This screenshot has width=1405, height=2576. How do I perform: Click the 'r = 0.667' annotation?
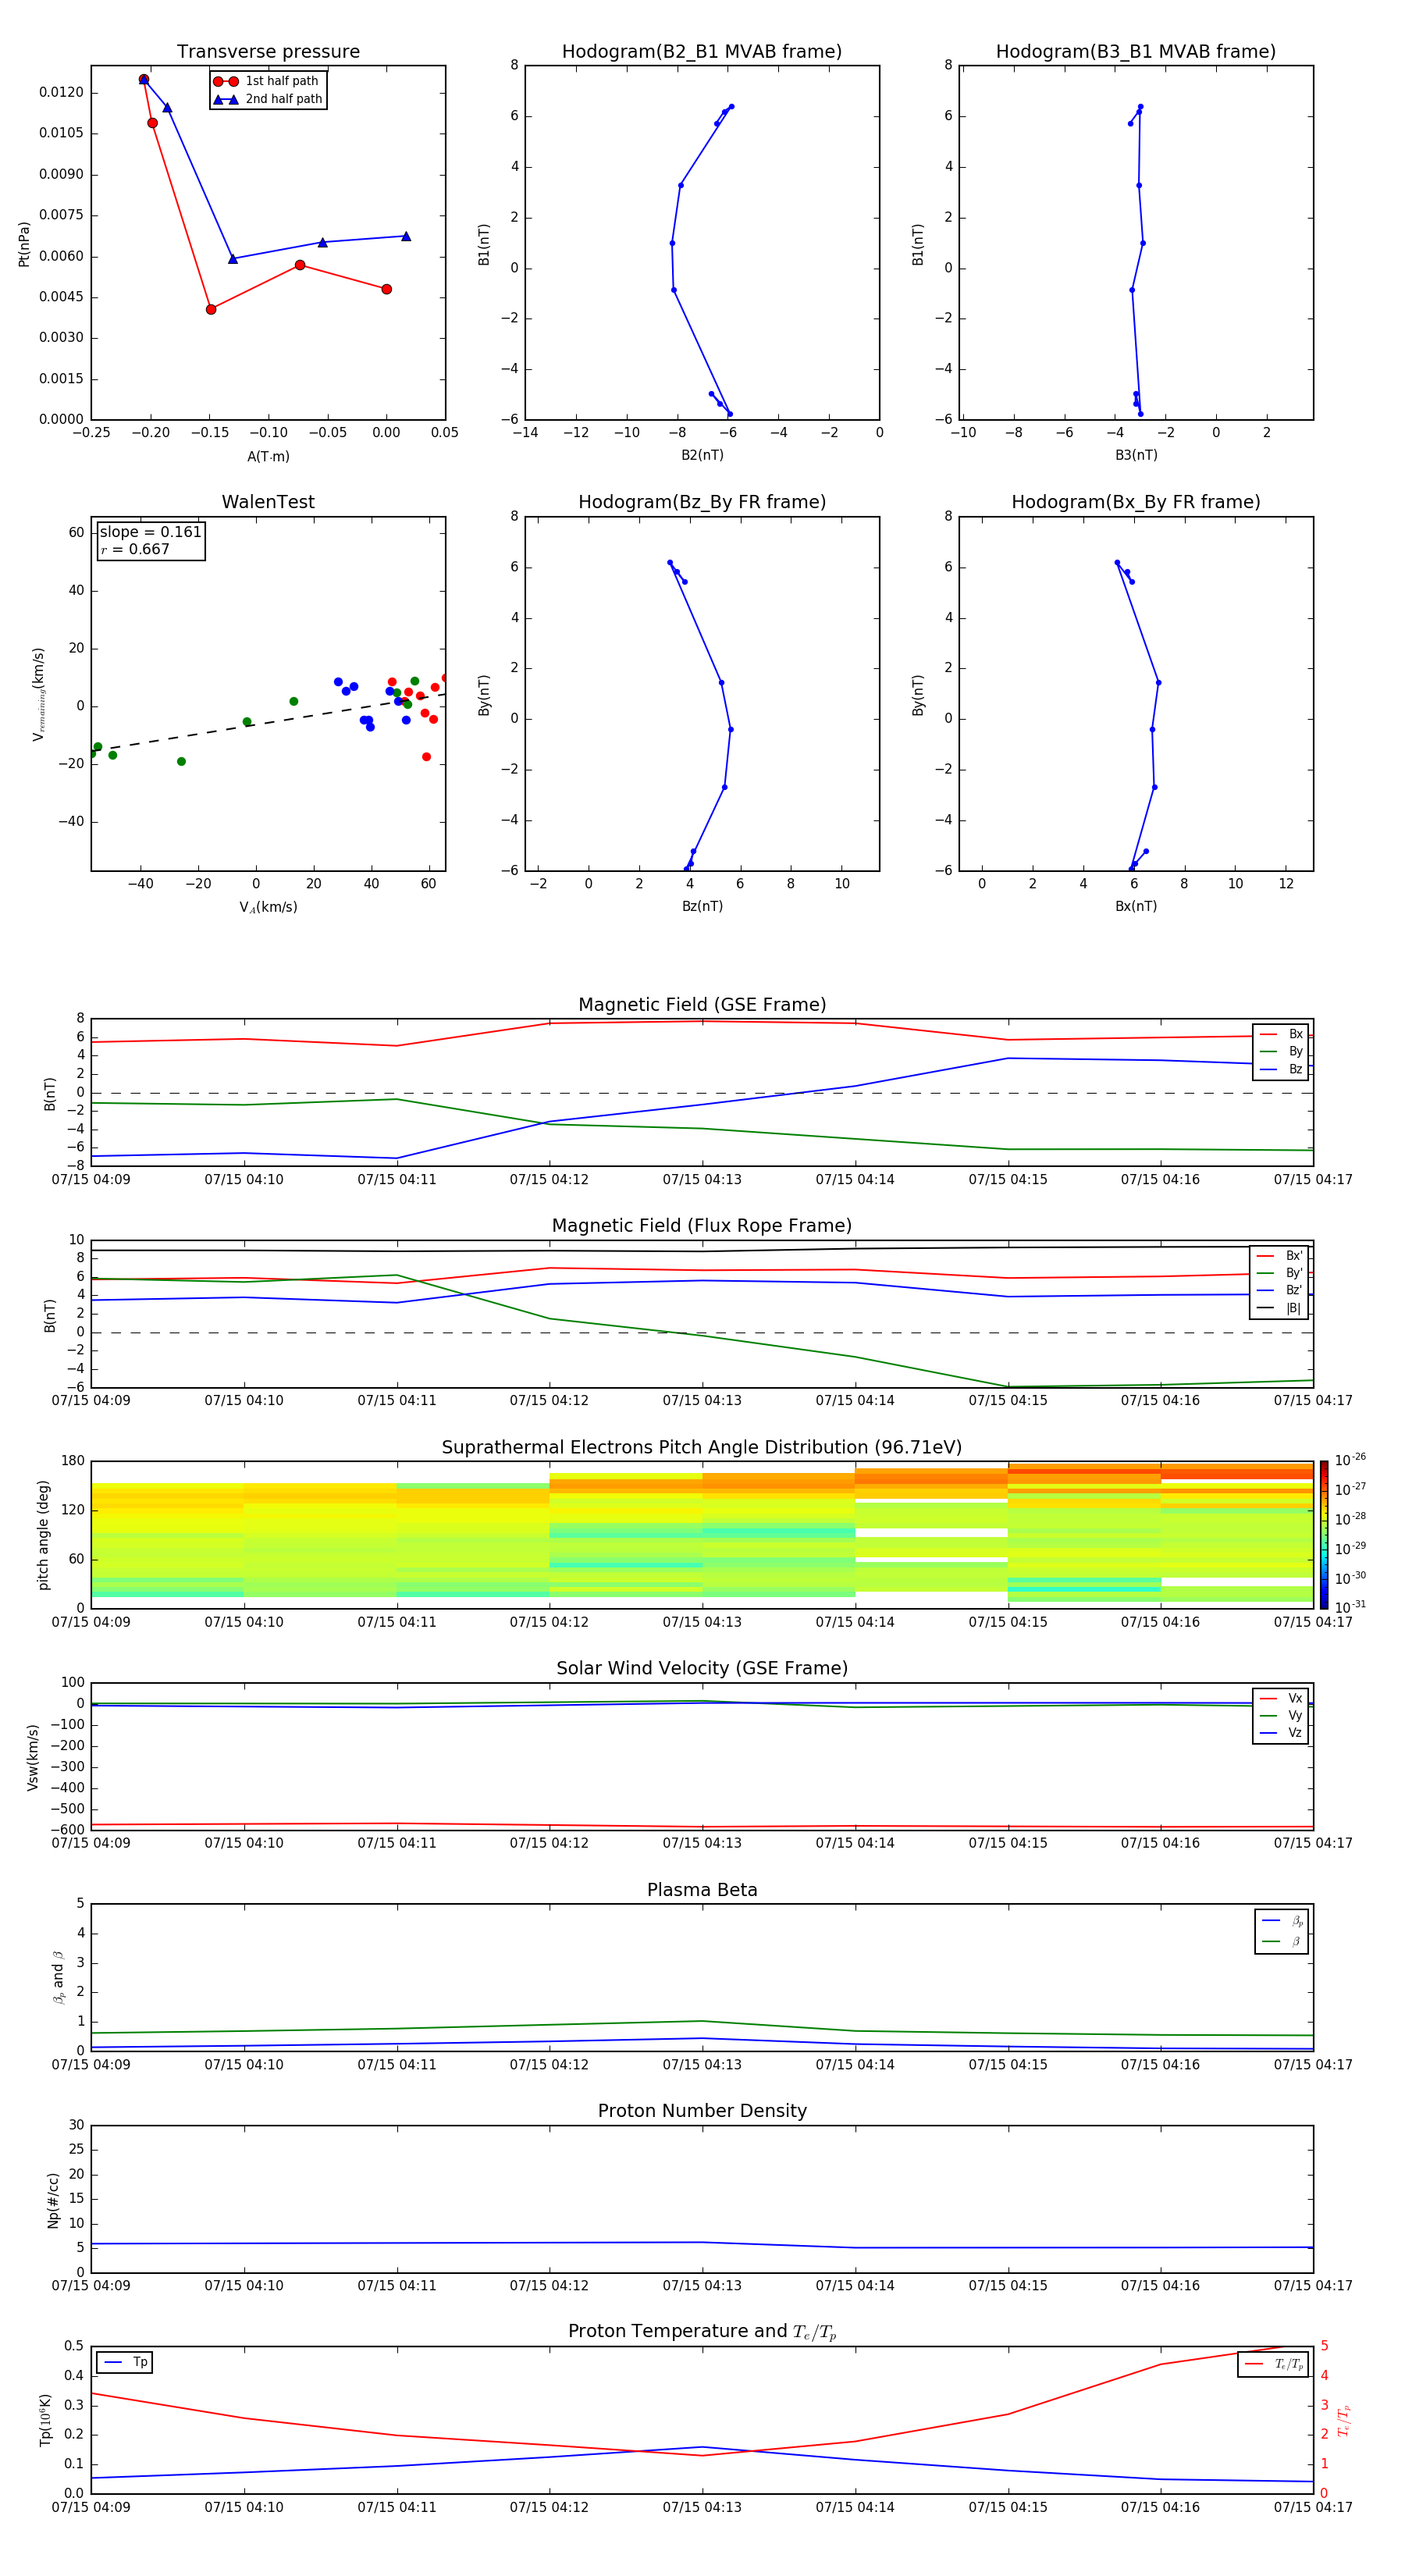click(x=135, y=549)
